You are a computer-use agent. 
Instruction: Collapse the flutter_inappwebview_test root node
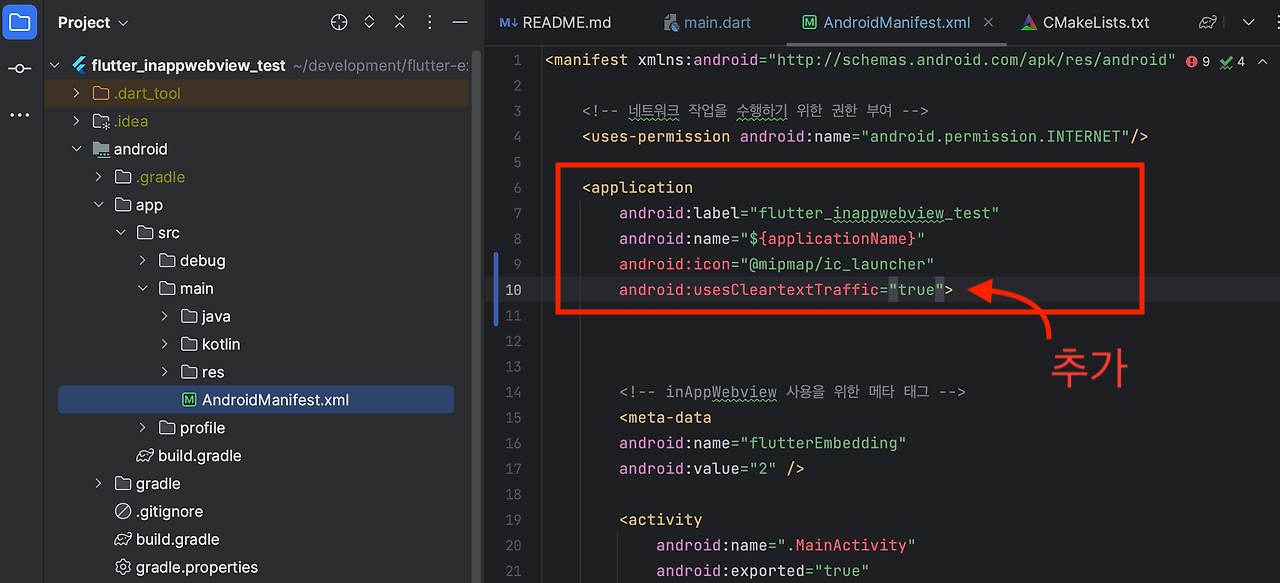tap(54, 65)
